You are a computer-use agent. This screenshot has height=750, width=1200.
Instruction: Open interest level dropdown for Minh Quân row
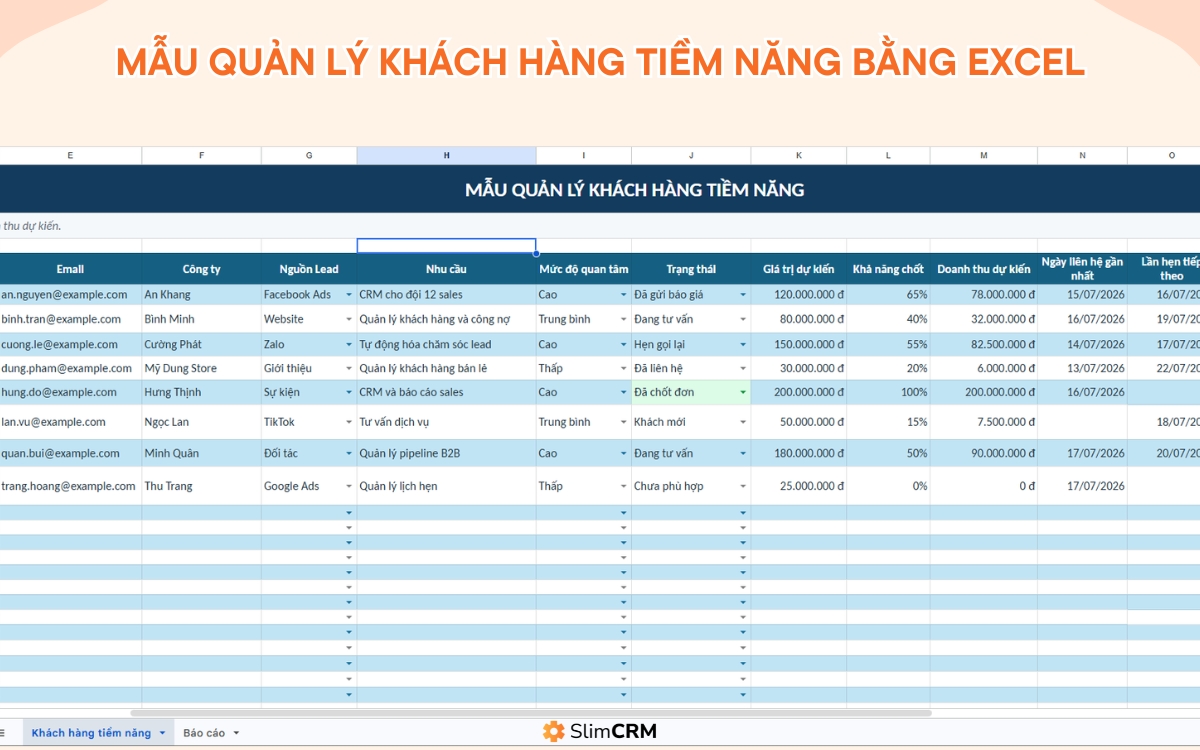click(x=624, y=453)
